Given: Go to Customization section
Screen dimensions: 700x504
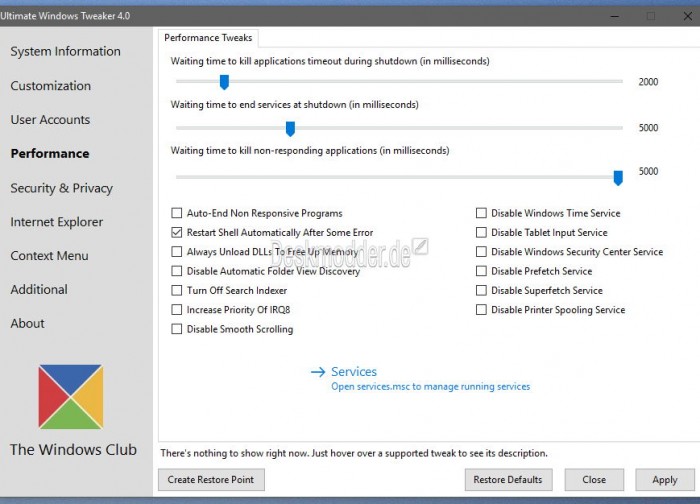Looking at the screenshot, I should tap(50, 86).
